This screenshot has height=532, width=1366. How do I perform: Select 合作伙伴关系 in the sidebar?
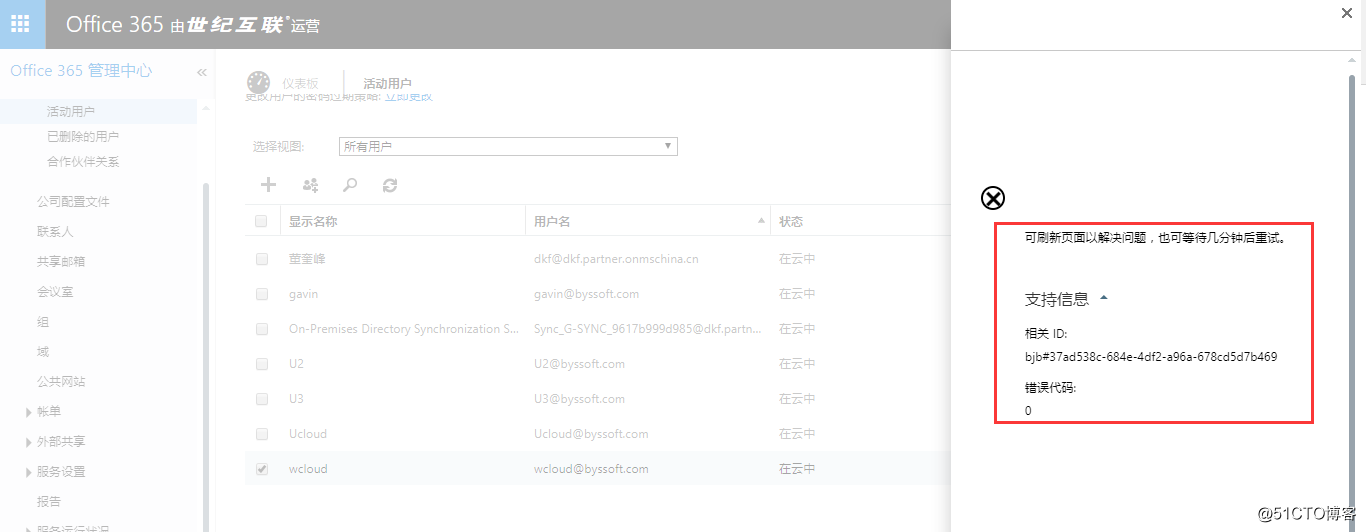coord(83,161)
